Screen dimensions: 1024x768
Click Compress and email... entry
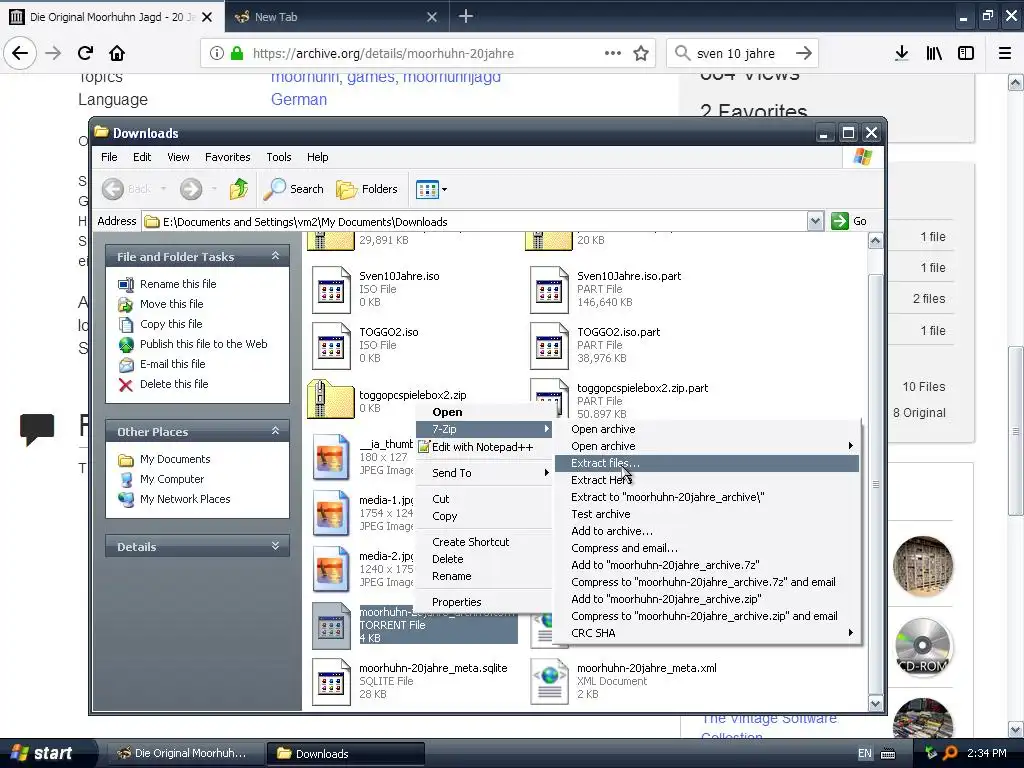pyautogui.click(x=707, y=548)
